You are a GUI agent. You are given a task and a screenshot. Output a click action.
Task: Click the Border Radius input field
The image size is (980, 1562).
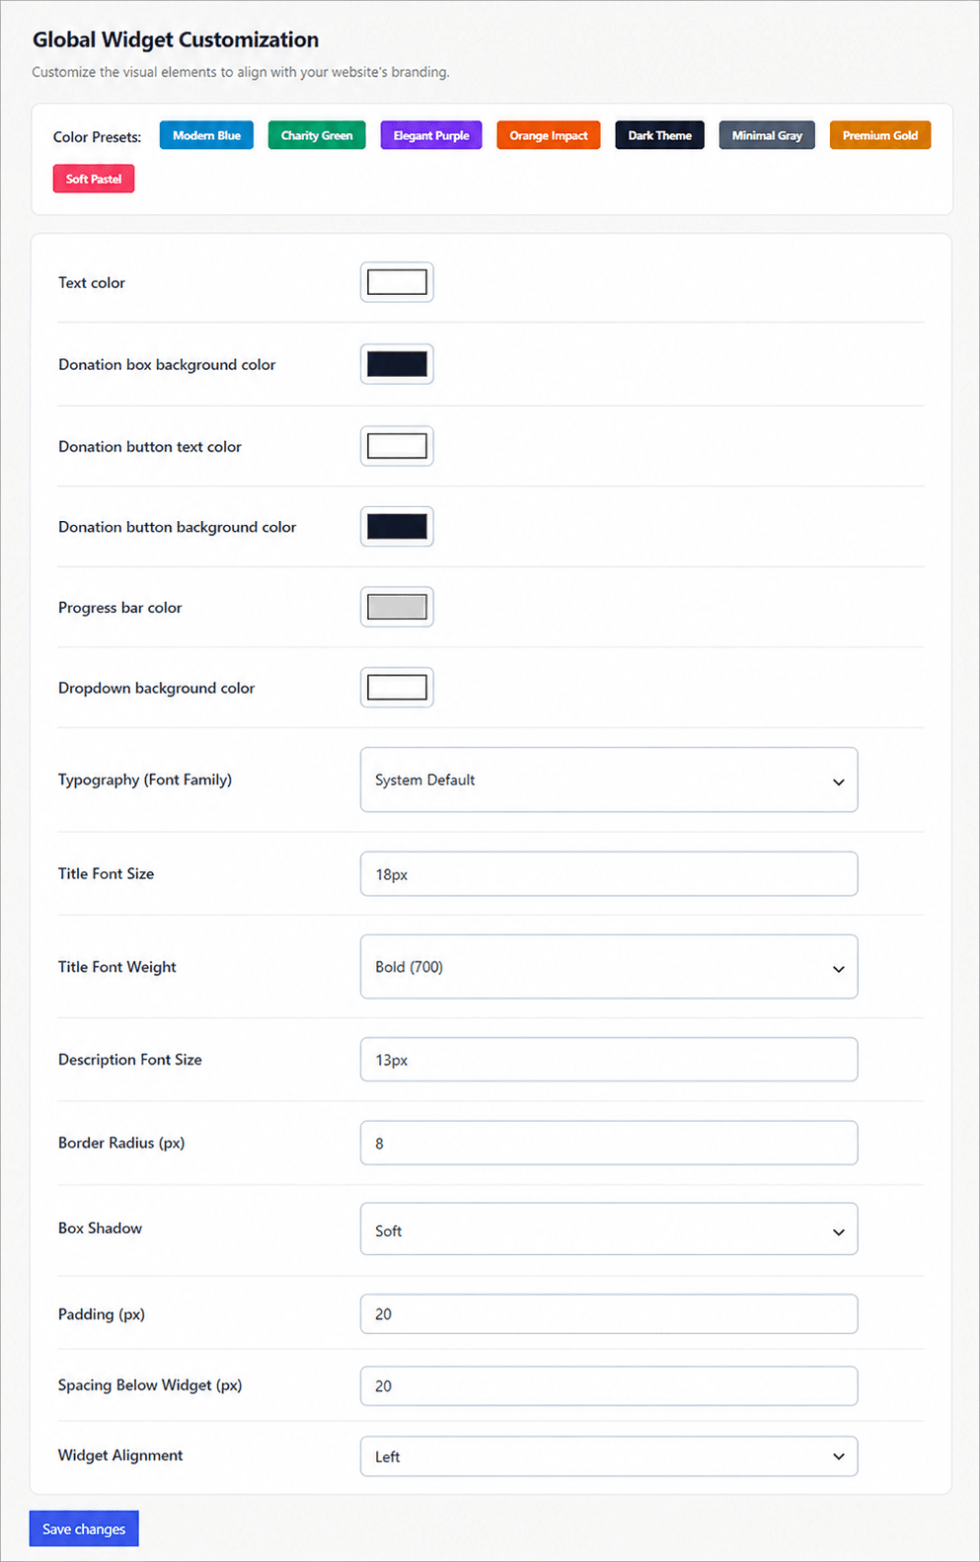click(609, 1143)
